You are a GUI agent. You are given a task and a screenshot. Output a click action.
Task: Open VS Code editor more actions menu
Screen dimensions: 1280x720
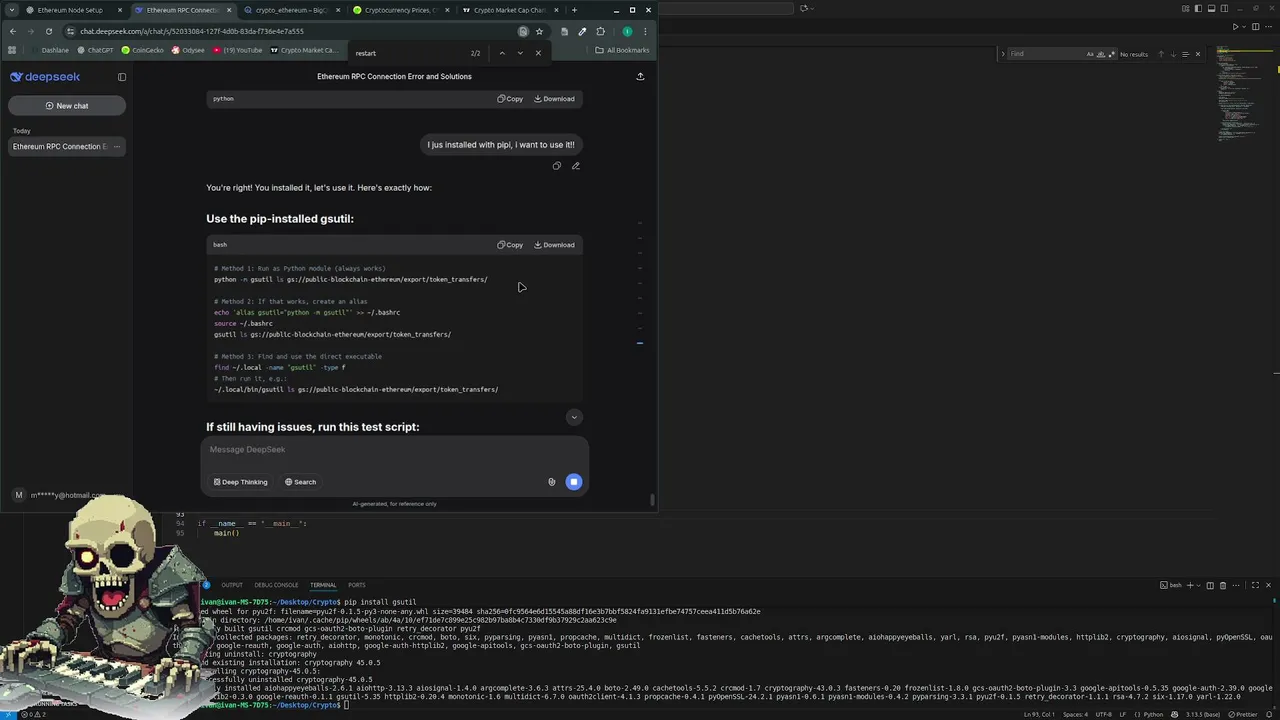coord(1269,27)
